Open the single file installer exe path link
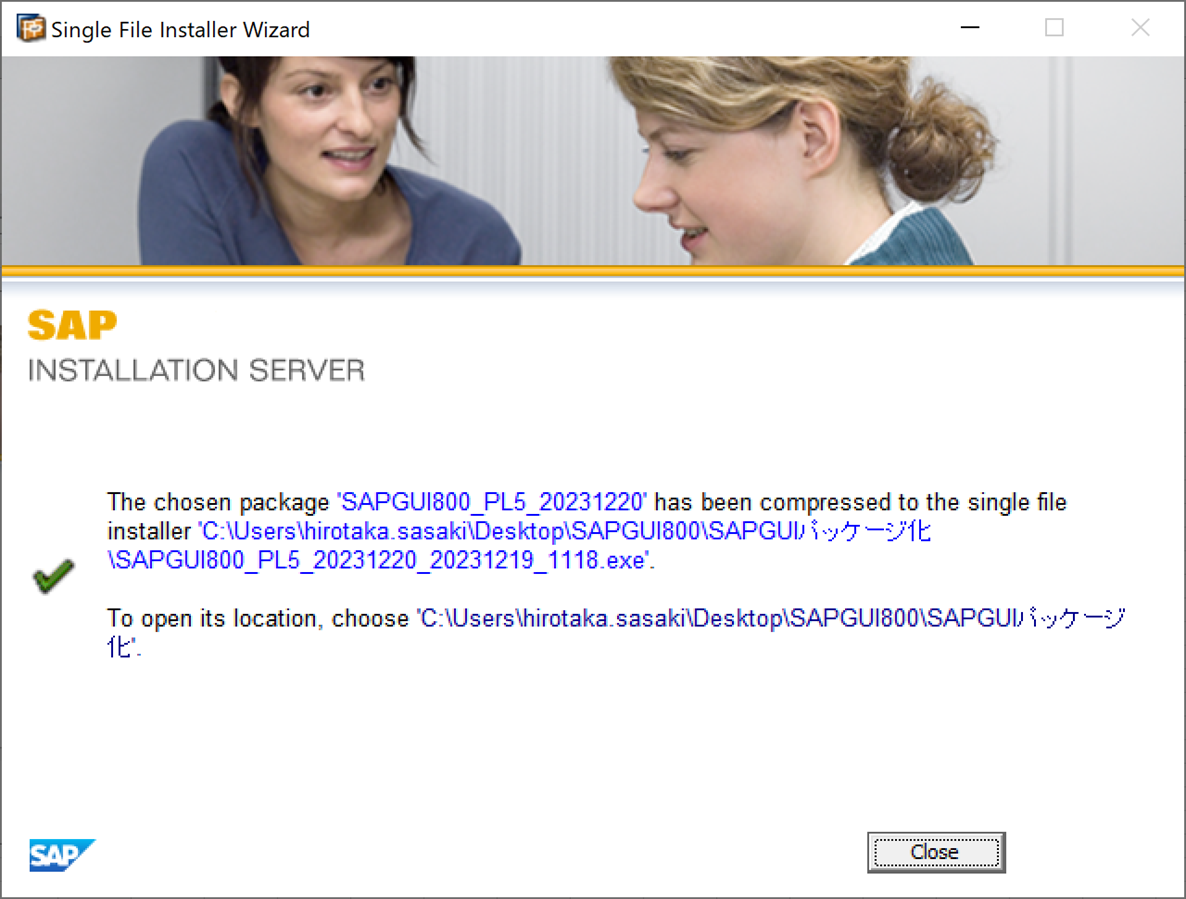 coord(519,545)
